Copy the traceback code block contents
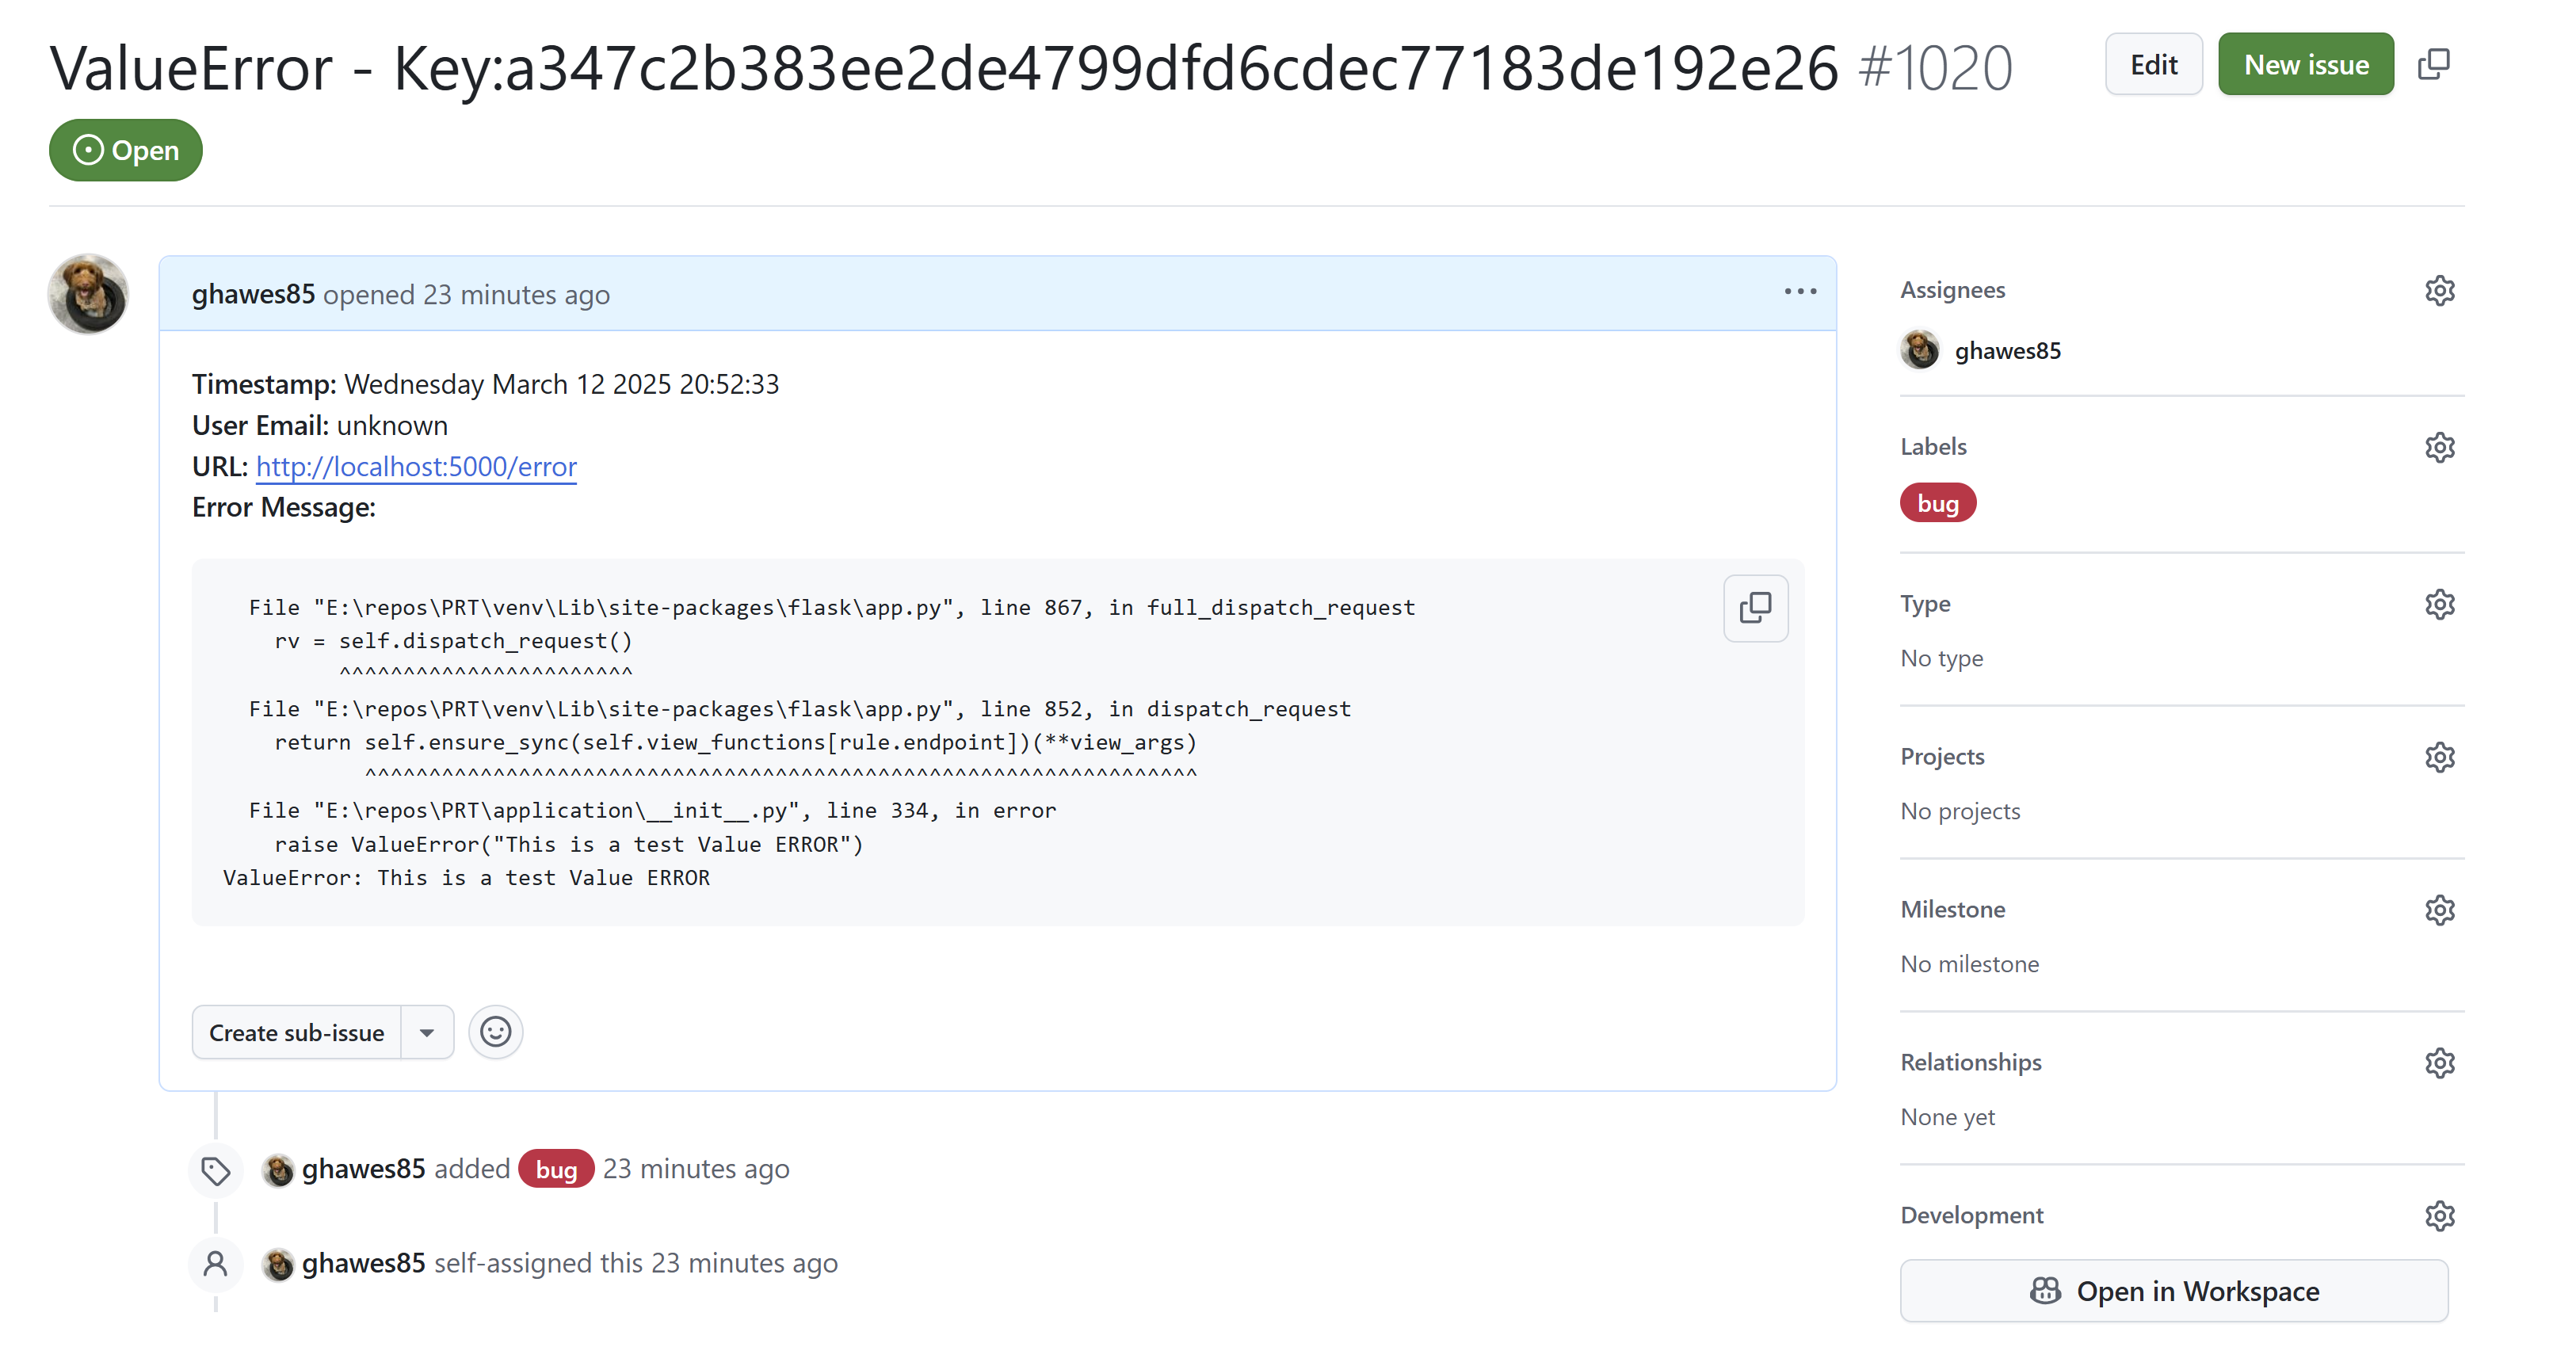 coord(1755,608)
